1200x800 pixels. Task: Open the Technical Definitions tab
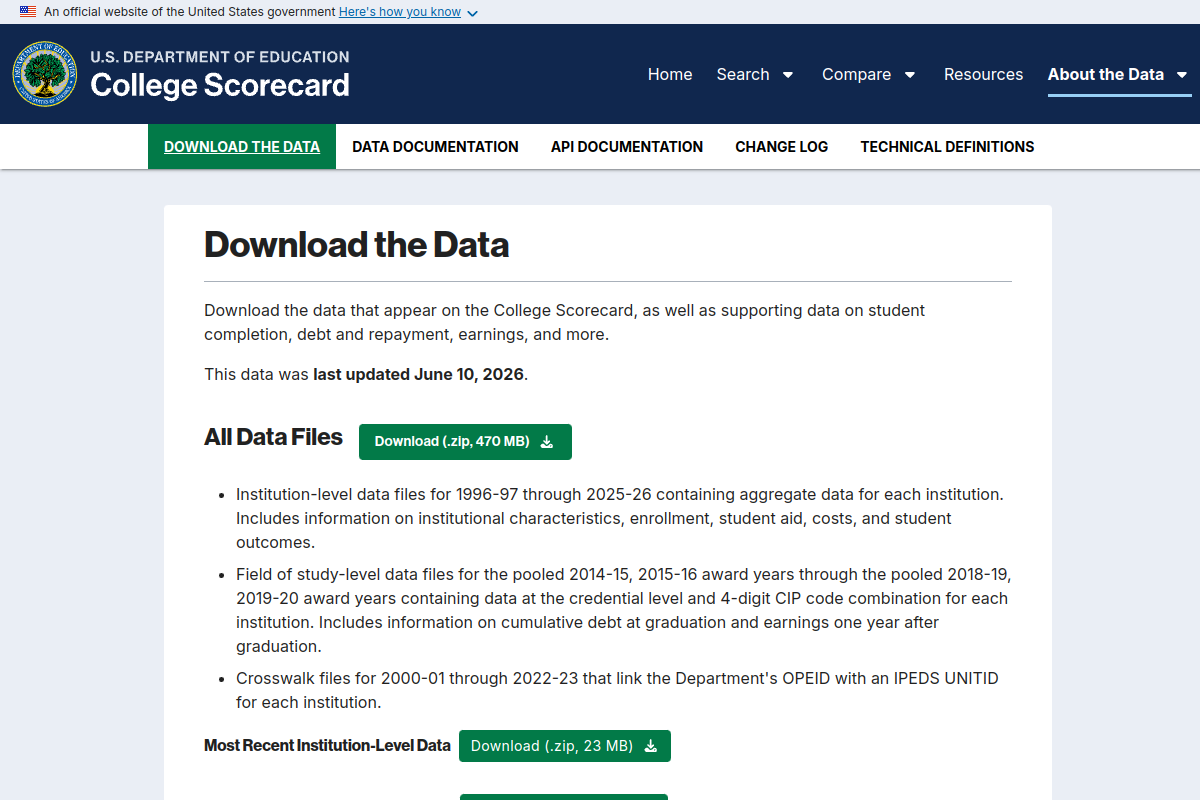pos(947,146)
